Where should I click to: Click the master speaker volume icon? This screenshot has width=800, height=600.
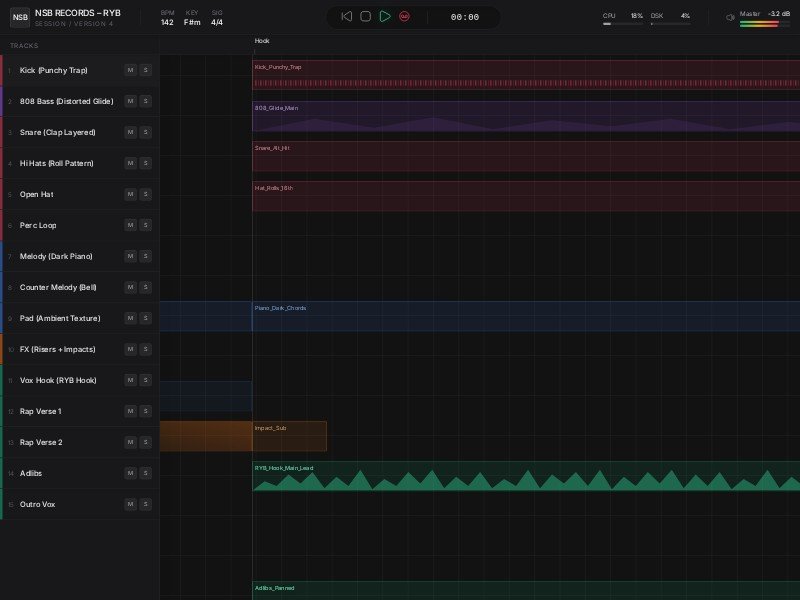click(730, 17)
